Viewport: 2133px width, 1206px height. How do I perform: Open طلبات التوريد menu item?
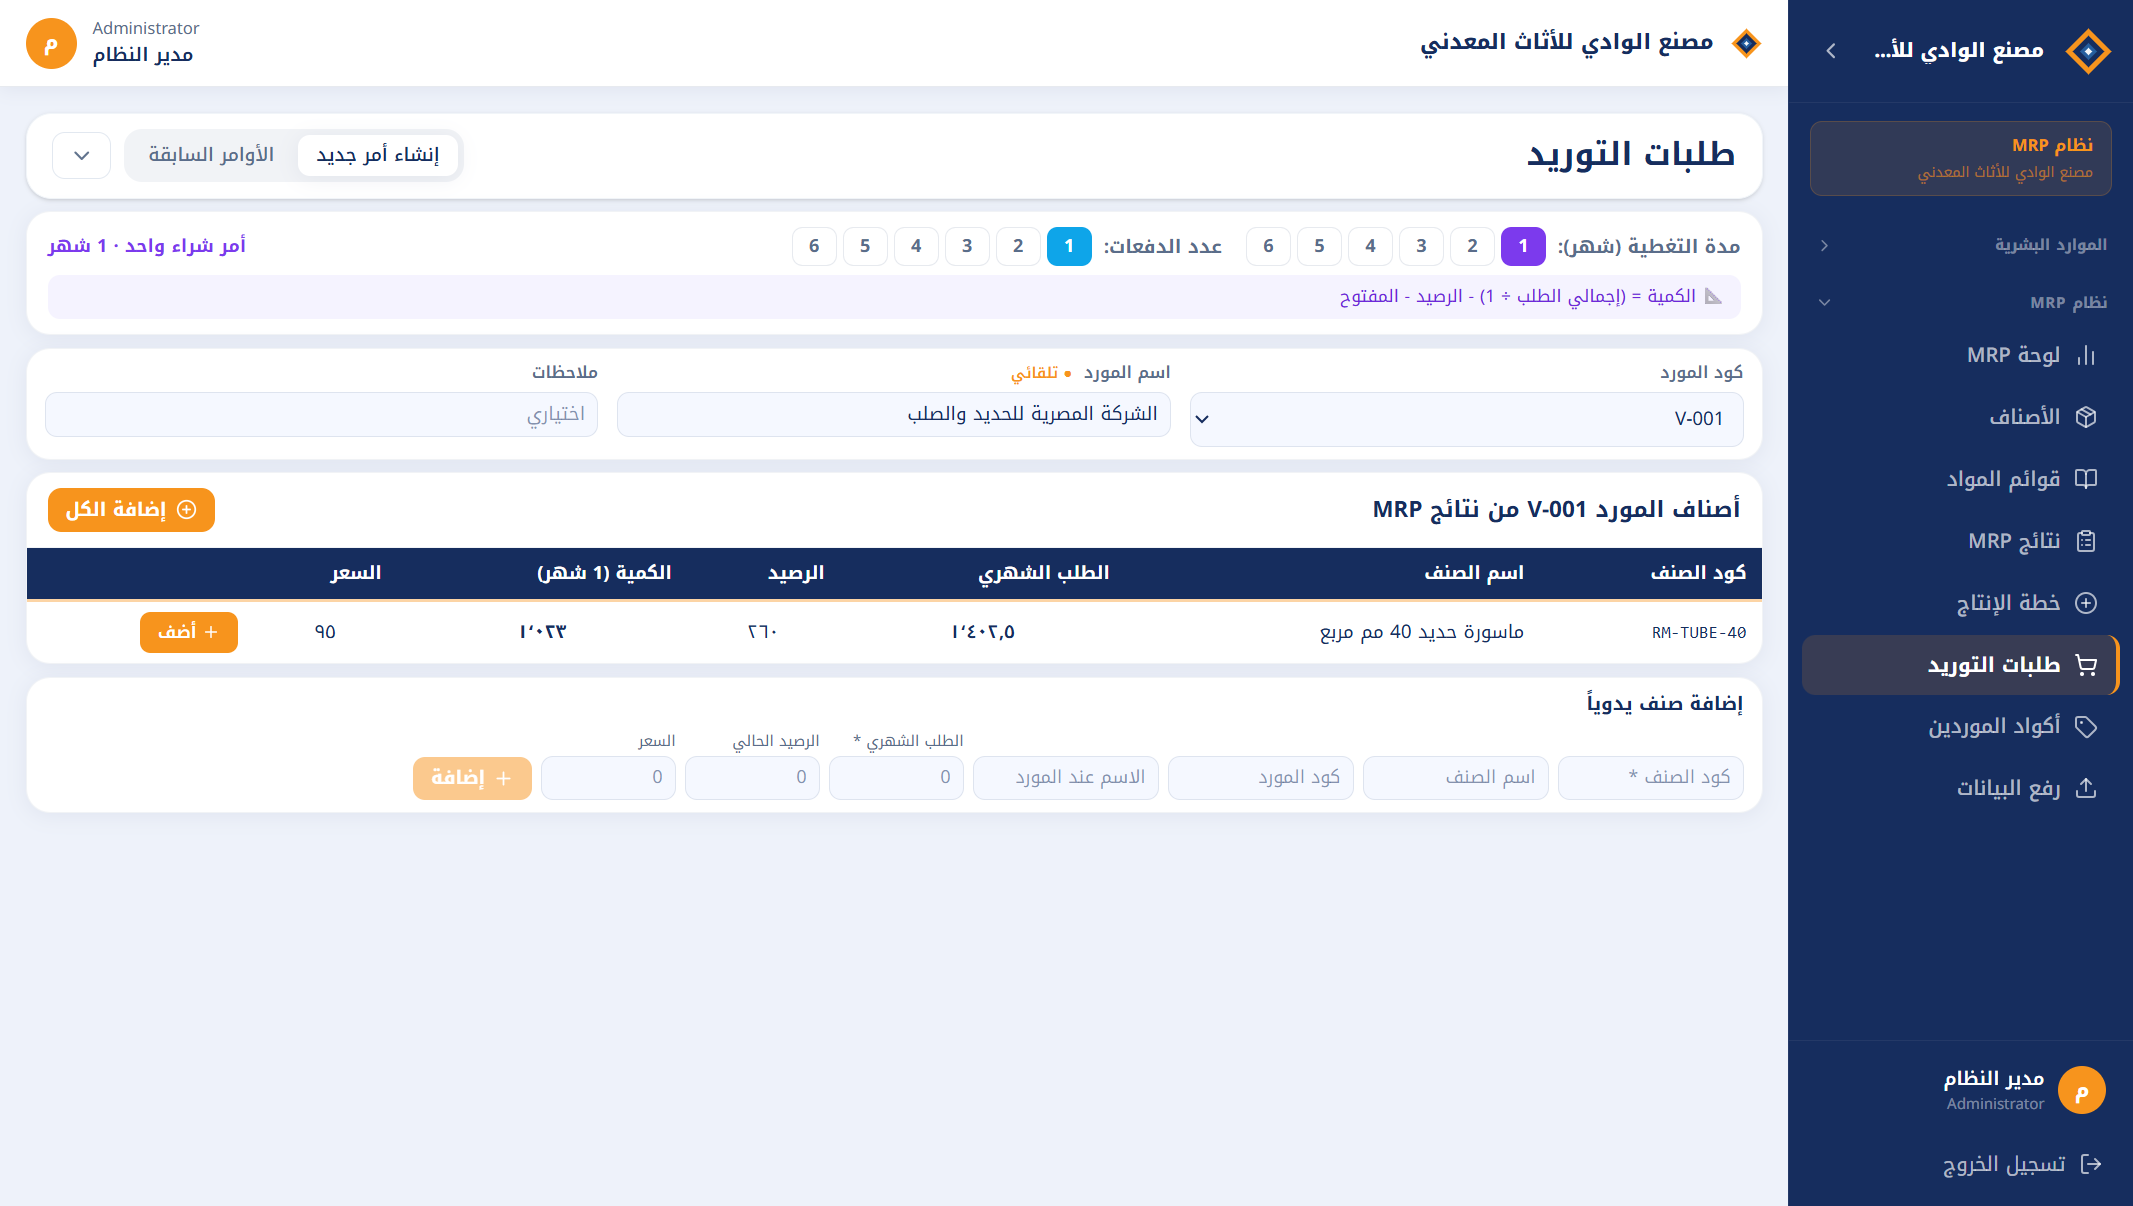(1960, 665)
